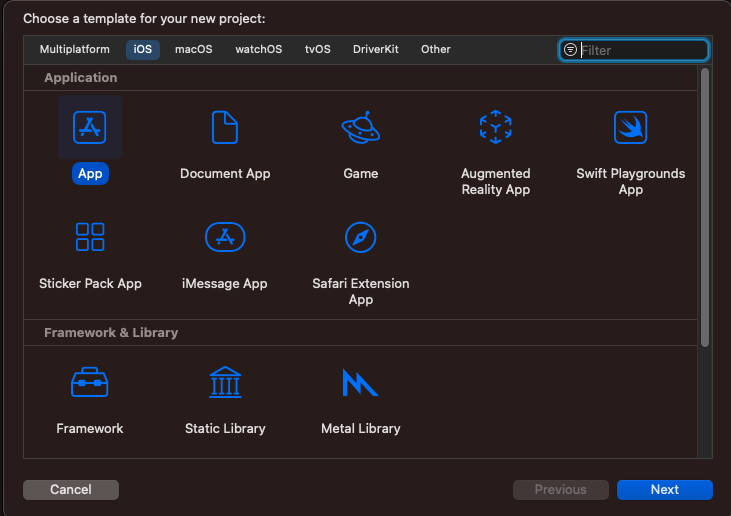Switch to the Multiplatform tab
Viewport: 731px width, 516px height.
click(75, 49)
